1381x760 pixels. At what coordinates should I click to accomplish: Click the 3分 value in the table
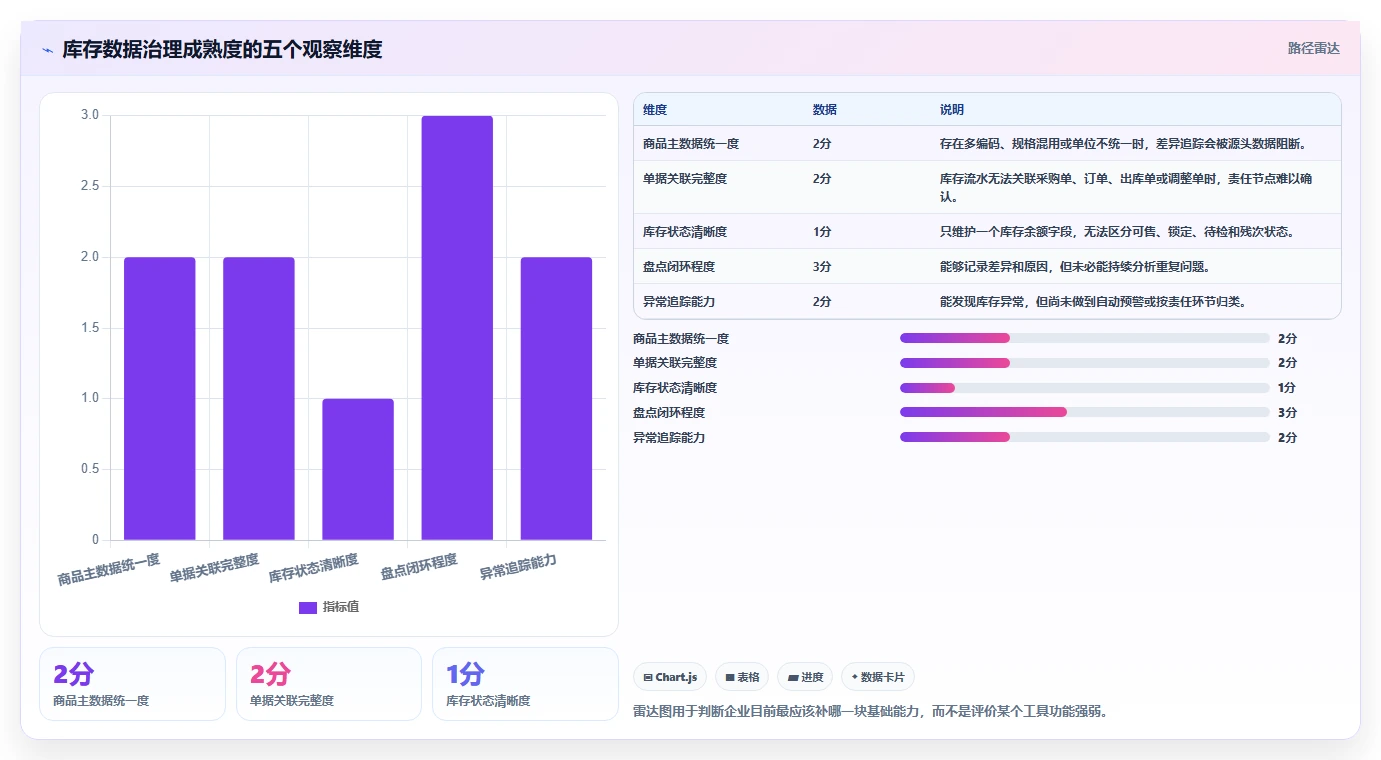(x=822, y=267)
